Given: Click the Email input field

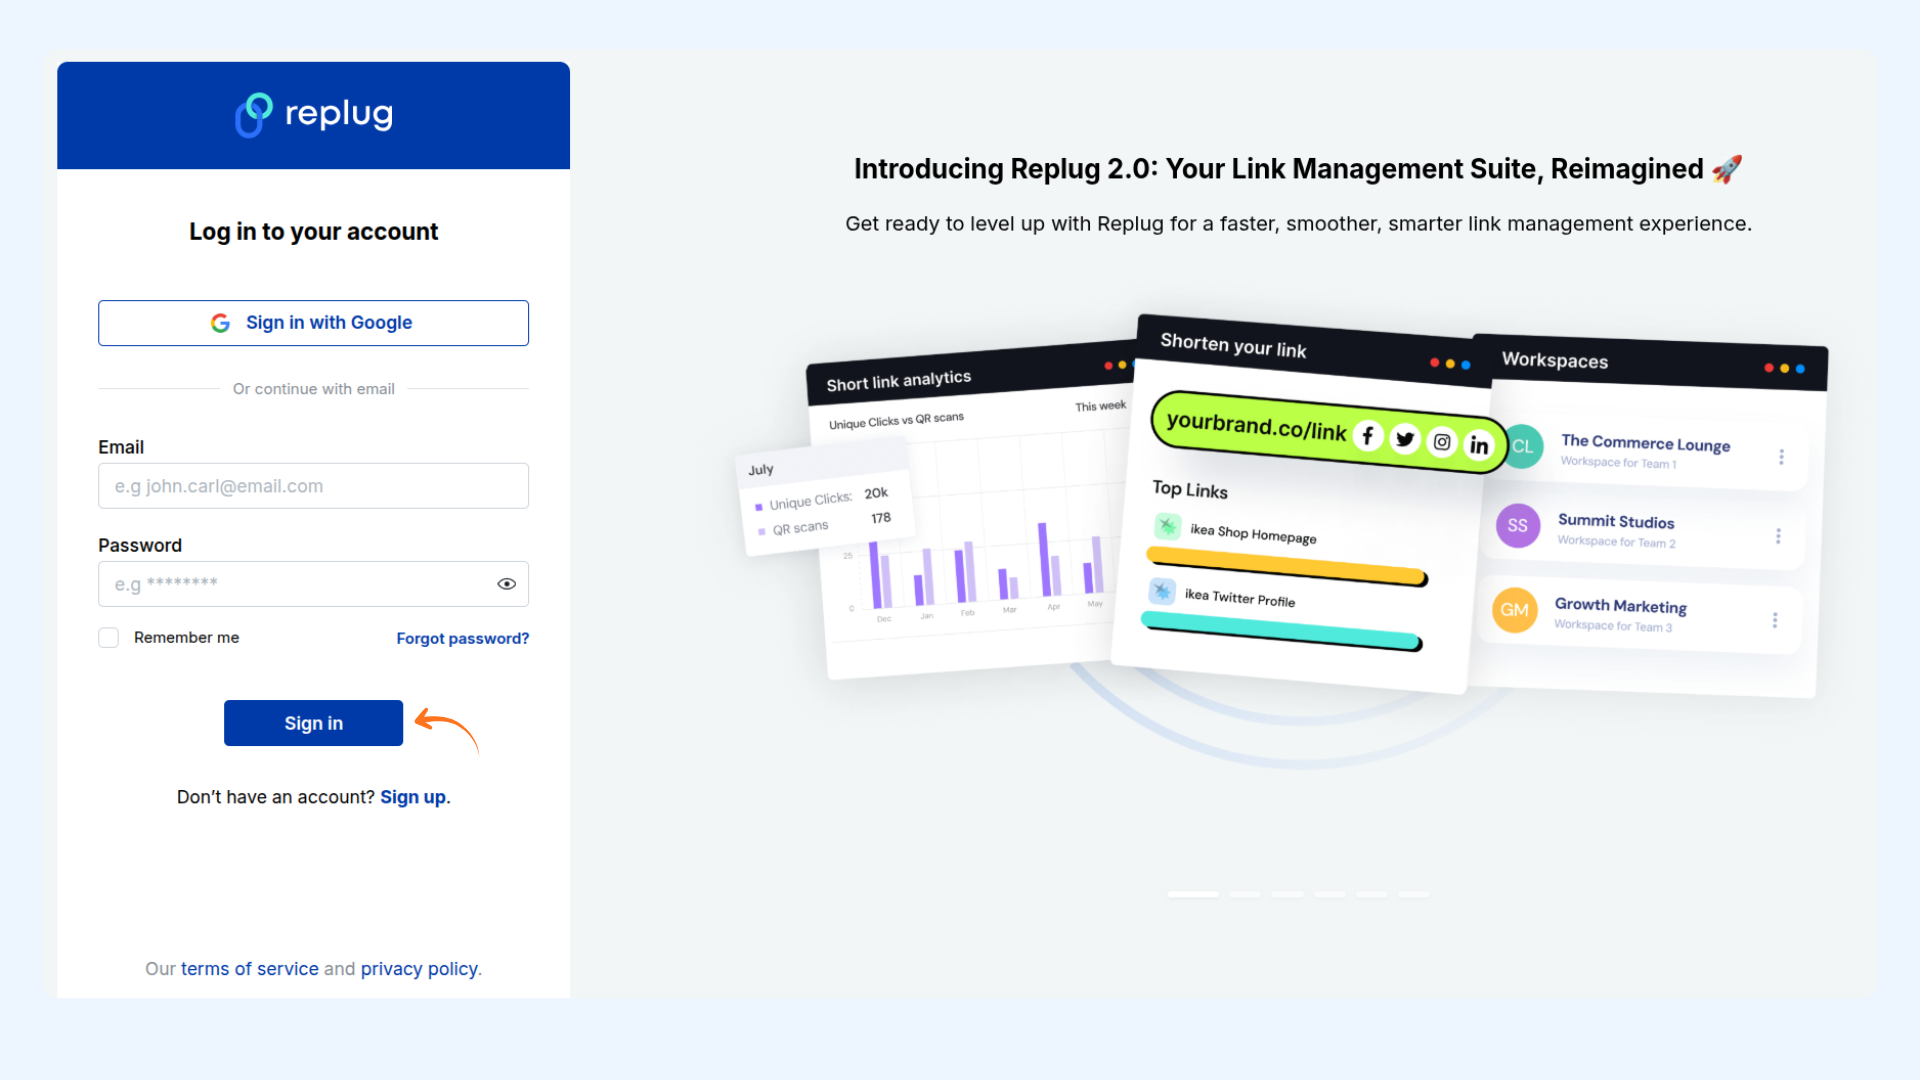Looking at the screenshot, I should click(x=313, y=486).
